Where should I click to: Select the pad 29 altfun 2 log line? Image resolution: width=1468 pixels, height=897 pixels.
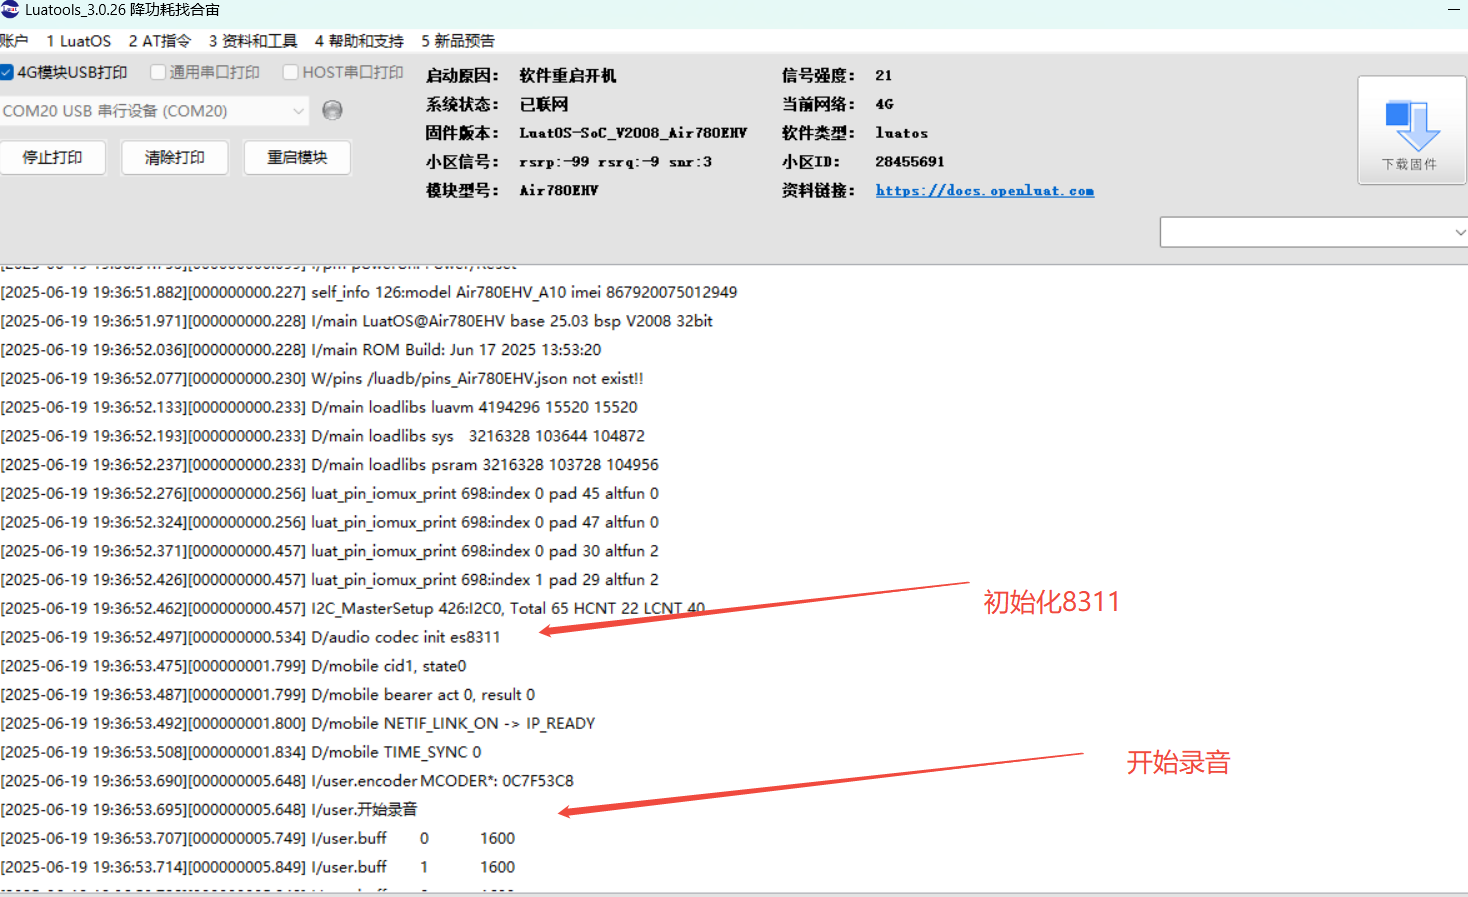pyautogui.click(x=330, y=580)
